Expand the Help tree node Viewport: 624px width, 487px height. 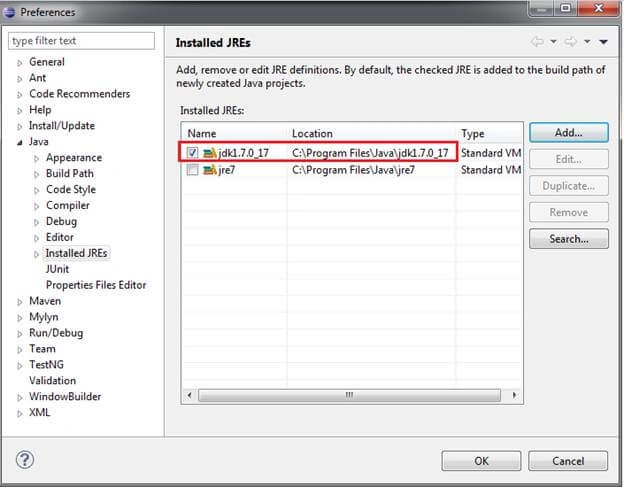pos(20,111)
